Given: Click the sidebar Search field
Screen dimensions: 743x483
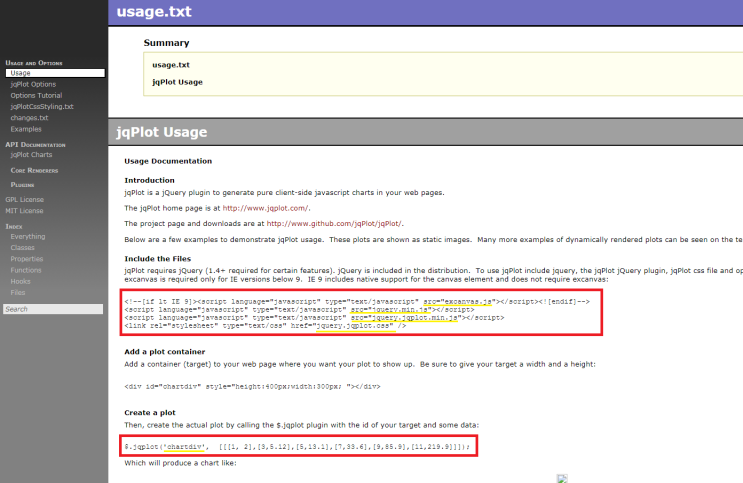Looking at the screenshot, I should pyautogui.click(x=53, y=309).
